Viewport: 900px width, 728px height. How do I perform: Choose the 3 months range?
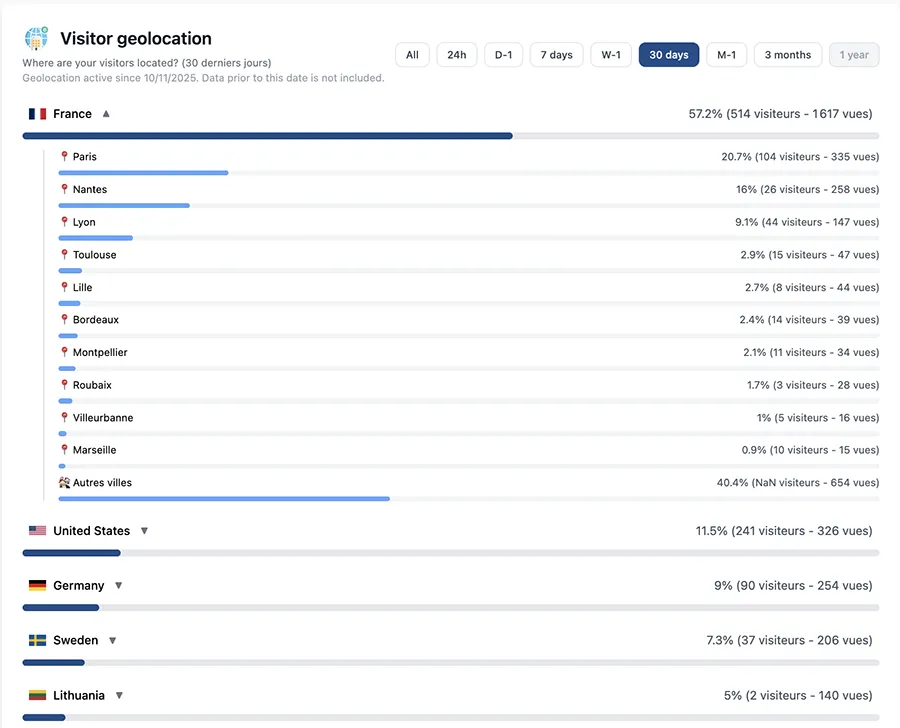tap(788, 55)
